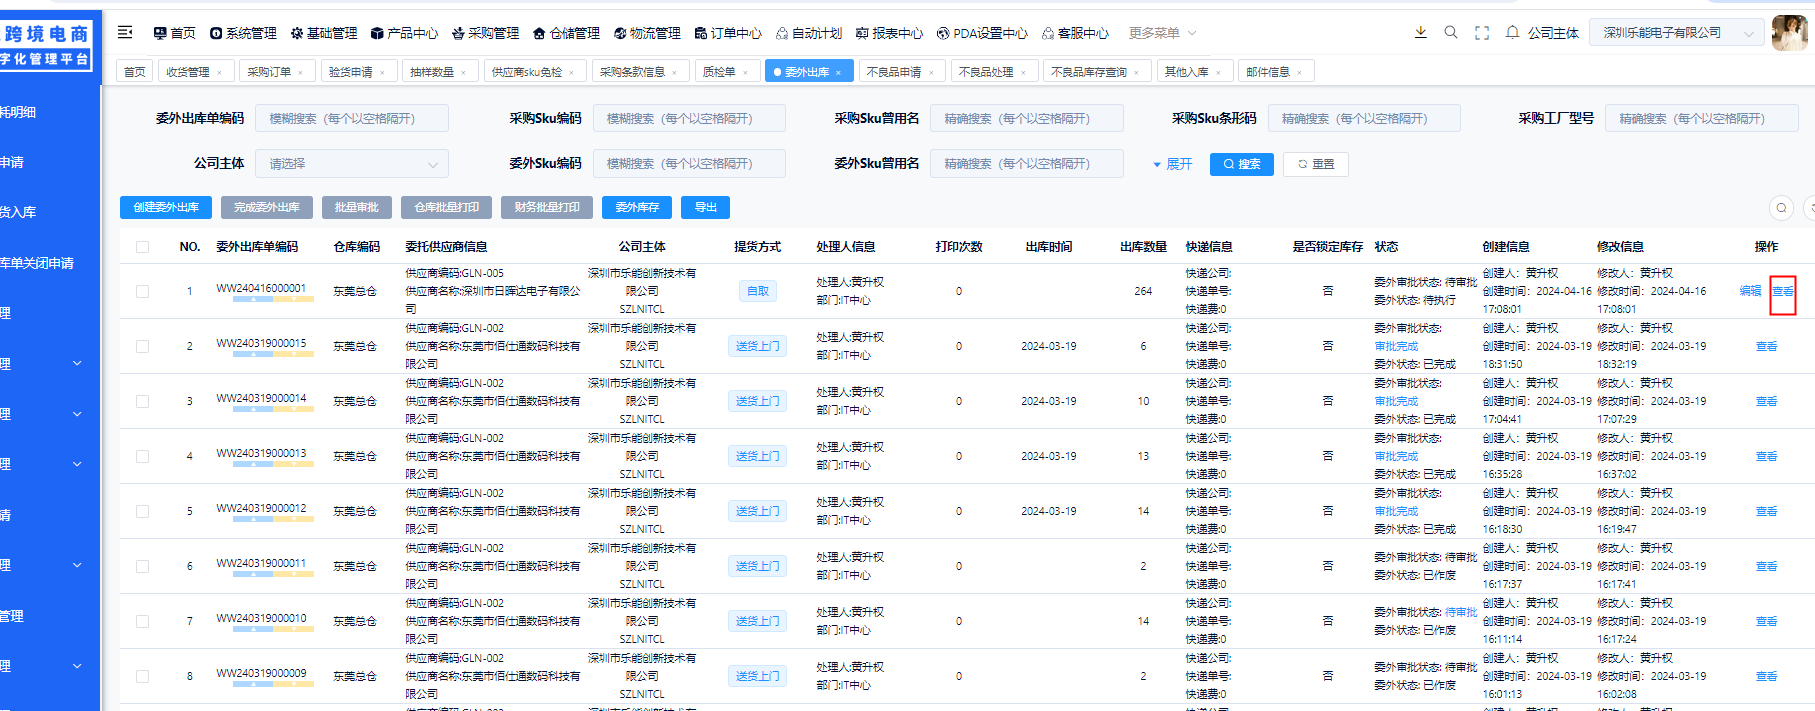Screen dimensions: 1815x711
Task: Click the blue 搜索 button
Action: click(1241, 164)
